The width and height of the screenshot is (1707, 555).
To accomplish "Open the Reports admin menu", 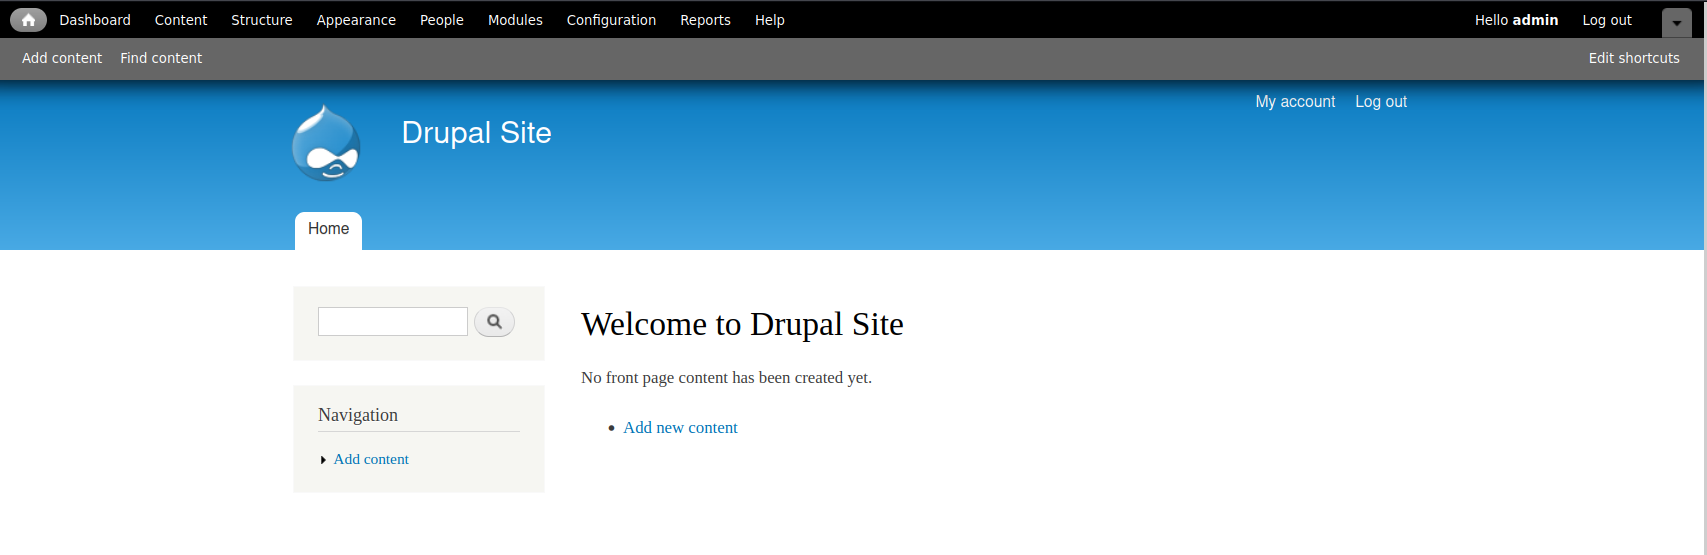I will tap(705, 20).
